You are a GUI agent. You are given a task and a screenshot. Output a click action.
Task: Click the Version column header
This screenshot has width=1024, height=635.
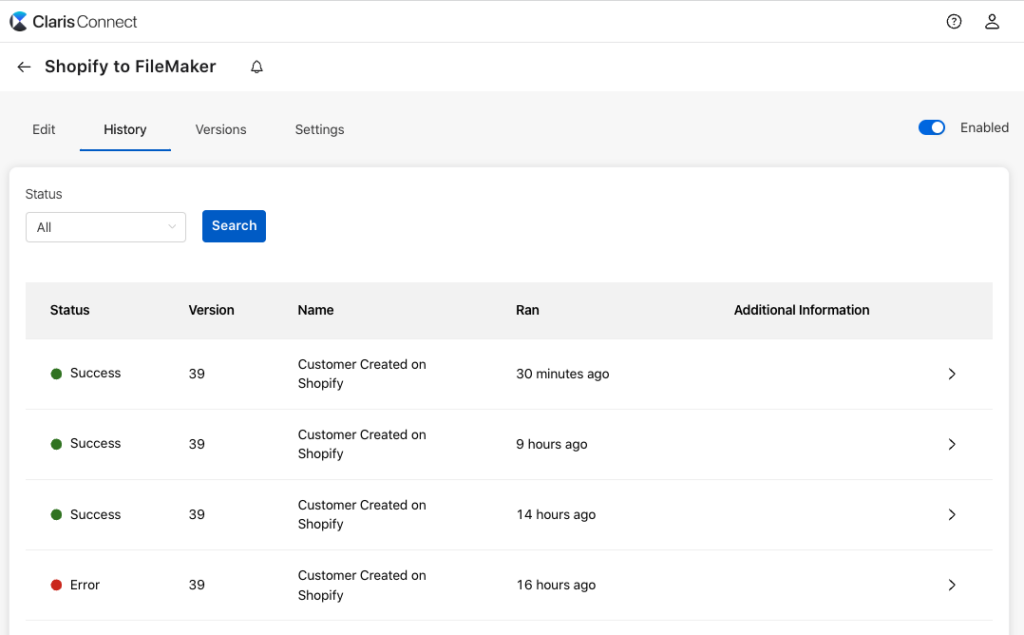tap(211, 310)
